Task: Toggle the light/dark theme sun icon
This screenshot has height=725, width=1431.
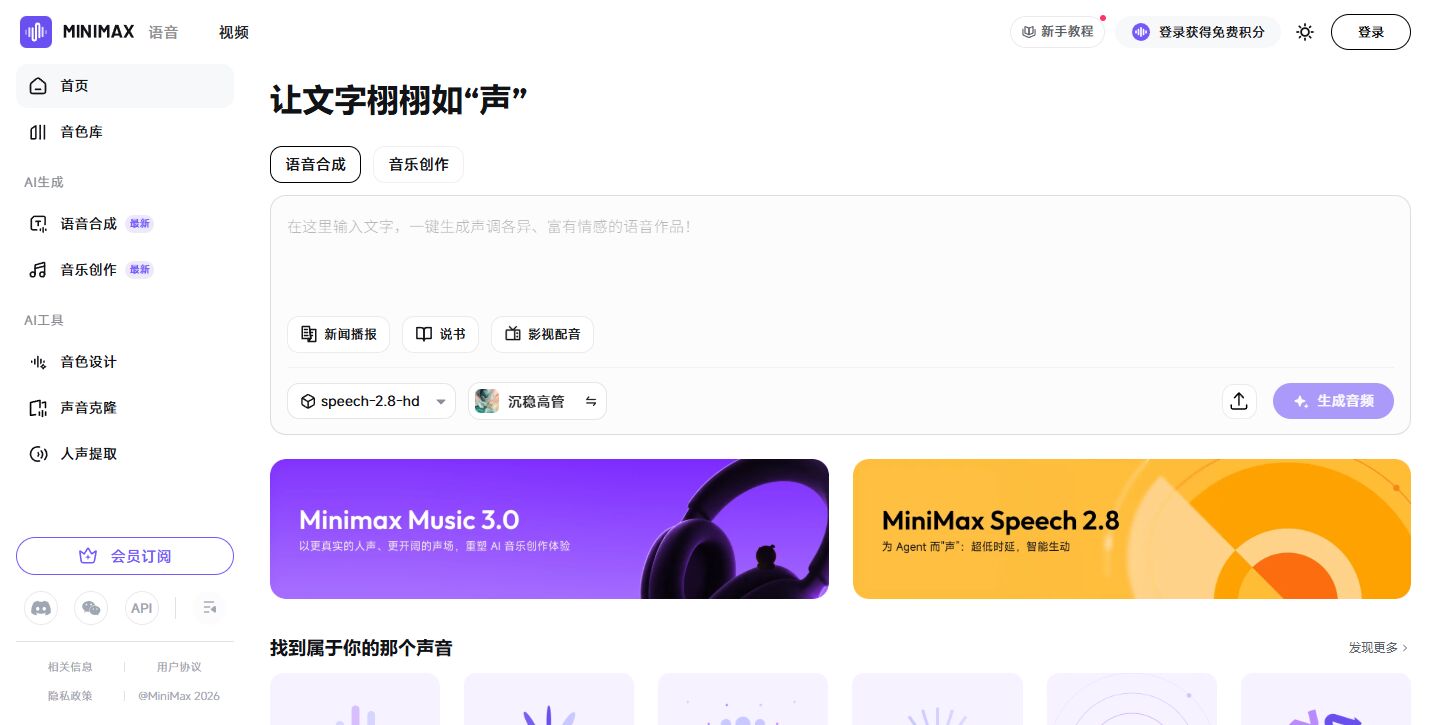Action: [1305, 32]
